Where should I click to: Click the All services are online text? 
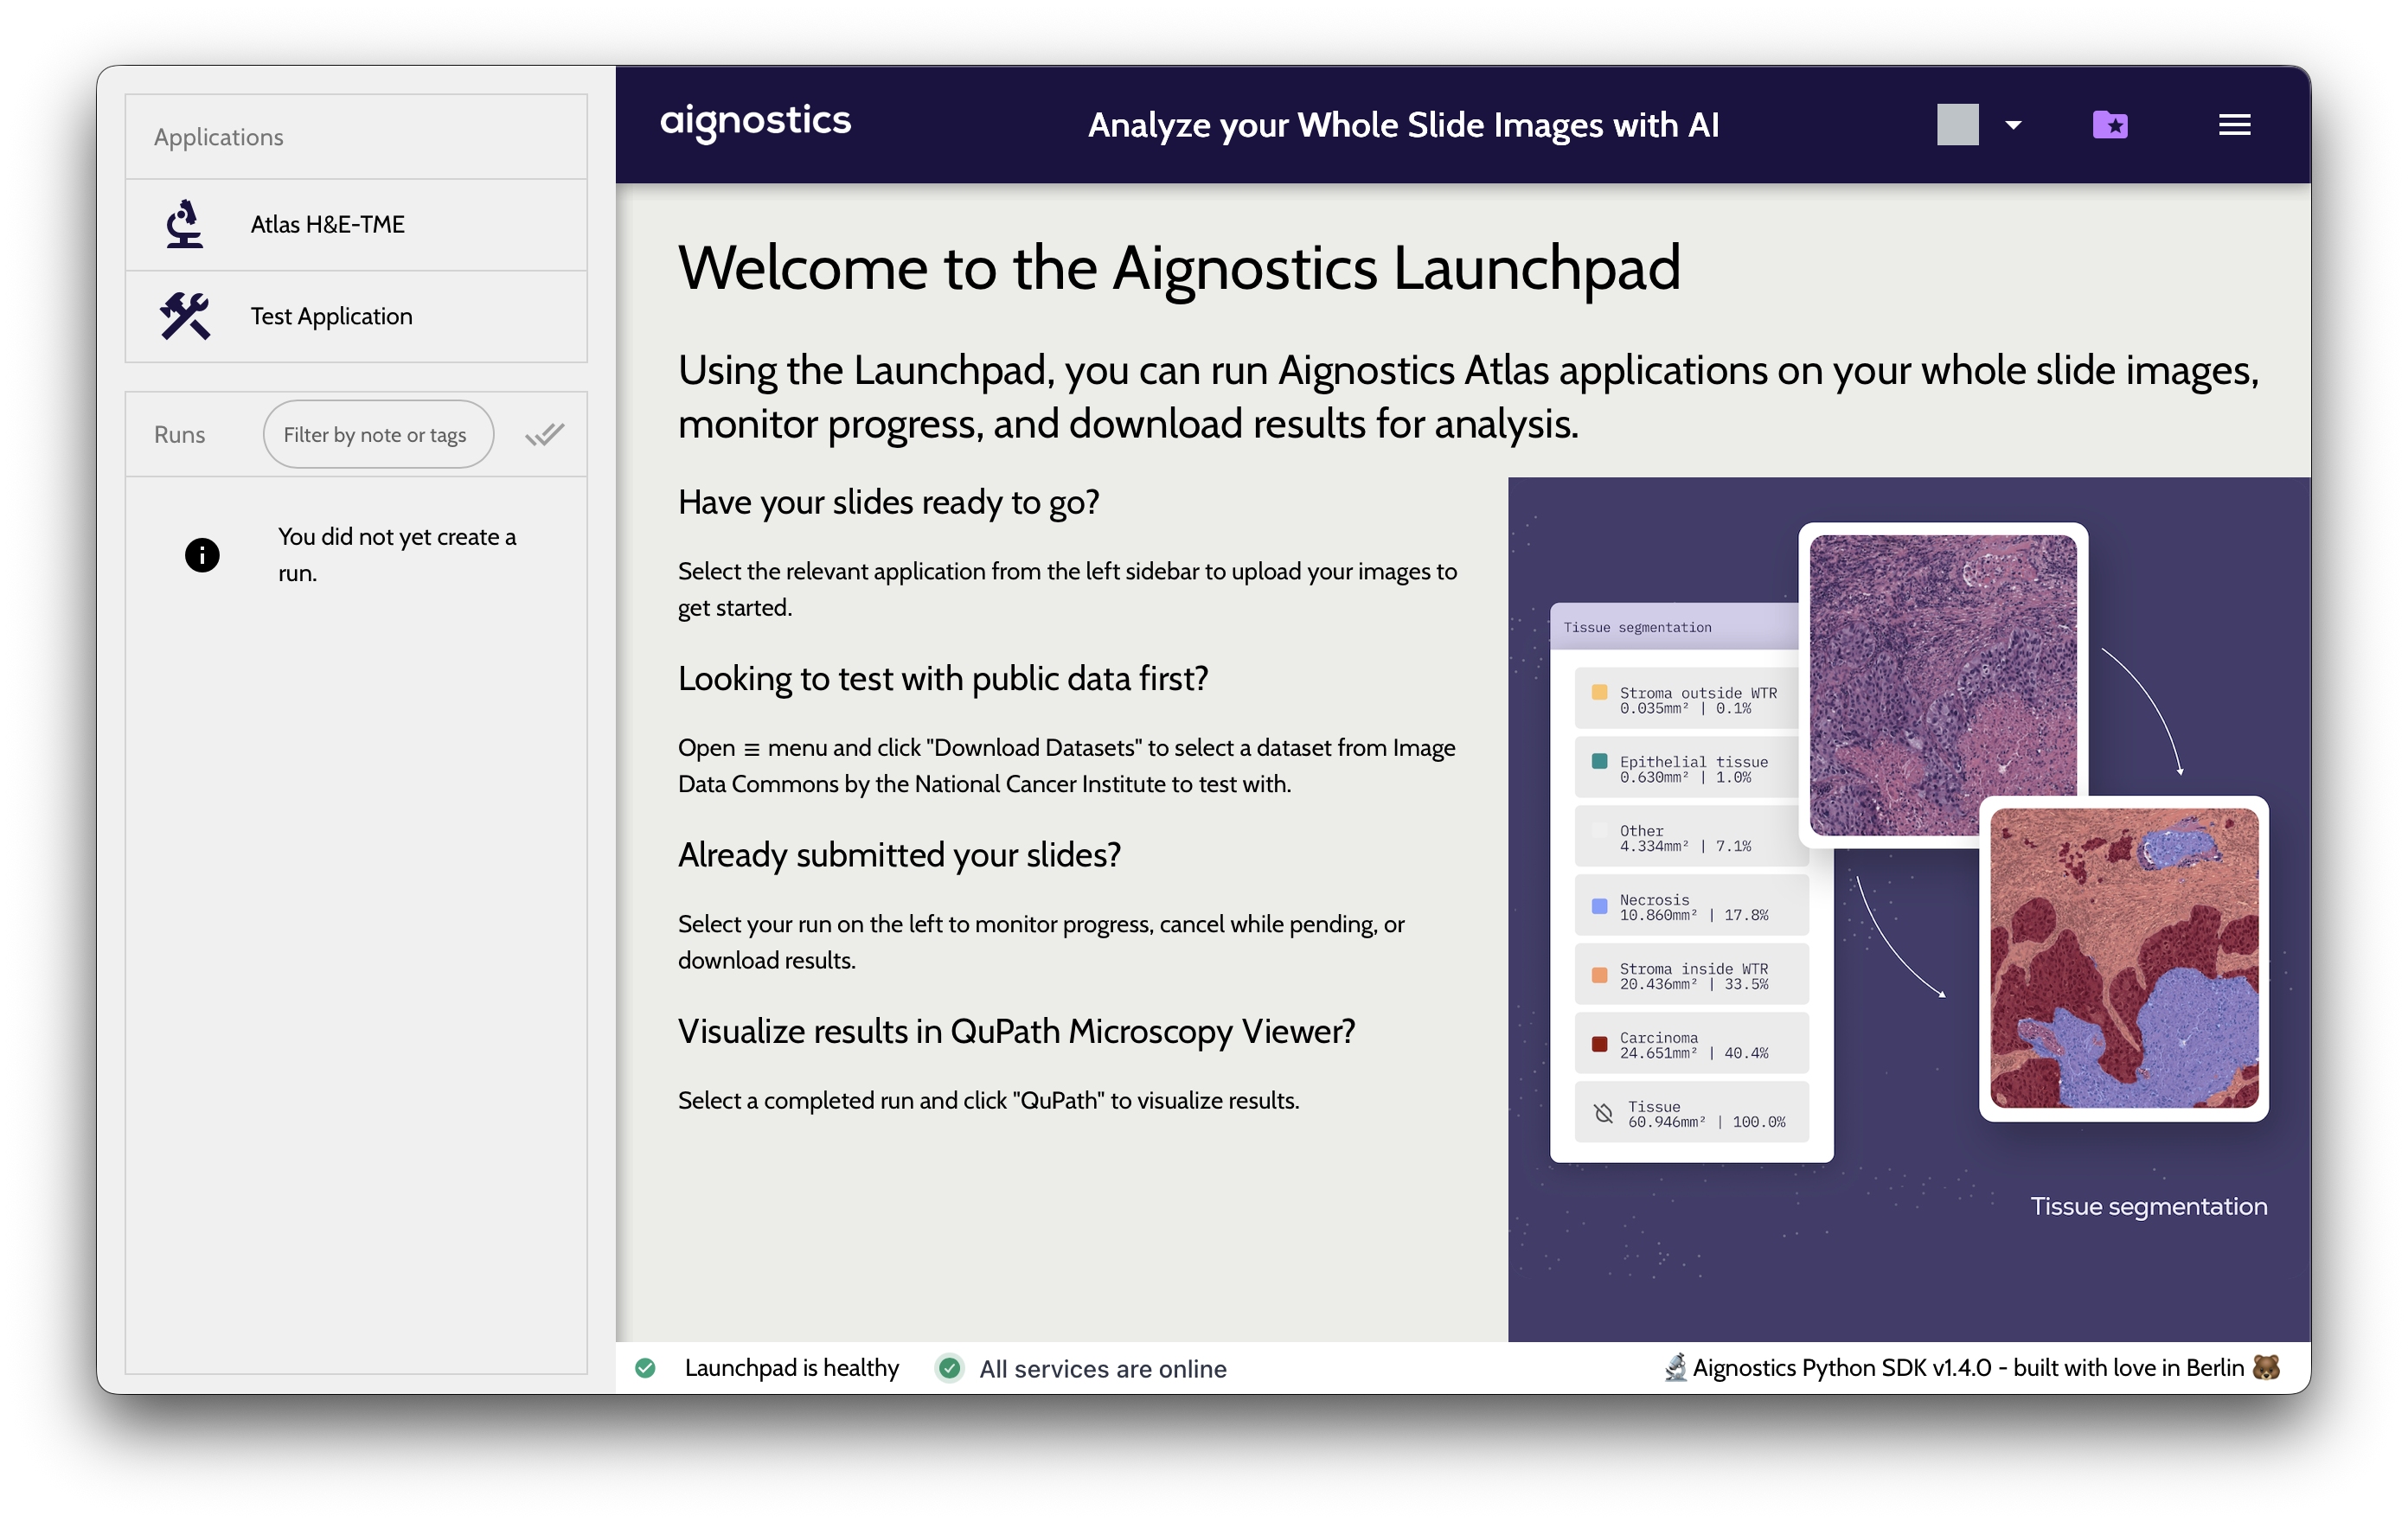(1103, 1368)
